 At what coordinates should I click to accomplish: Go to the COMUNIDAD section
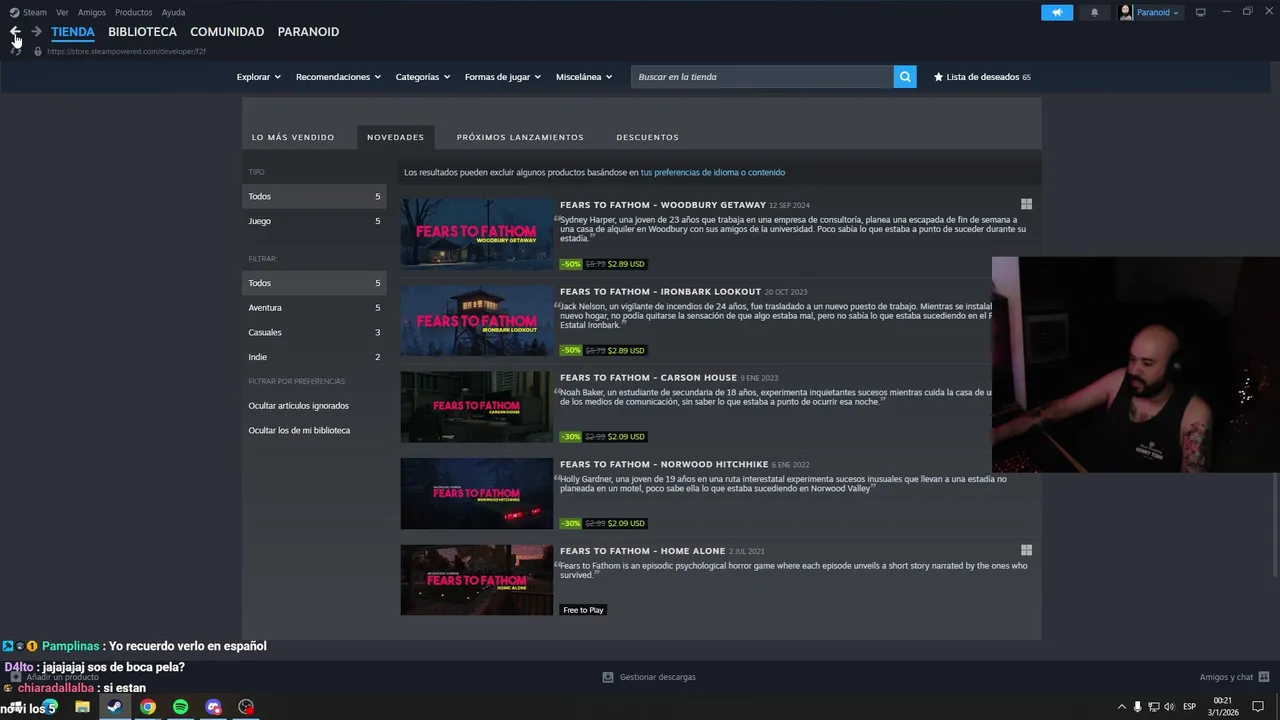pos(227,32)
